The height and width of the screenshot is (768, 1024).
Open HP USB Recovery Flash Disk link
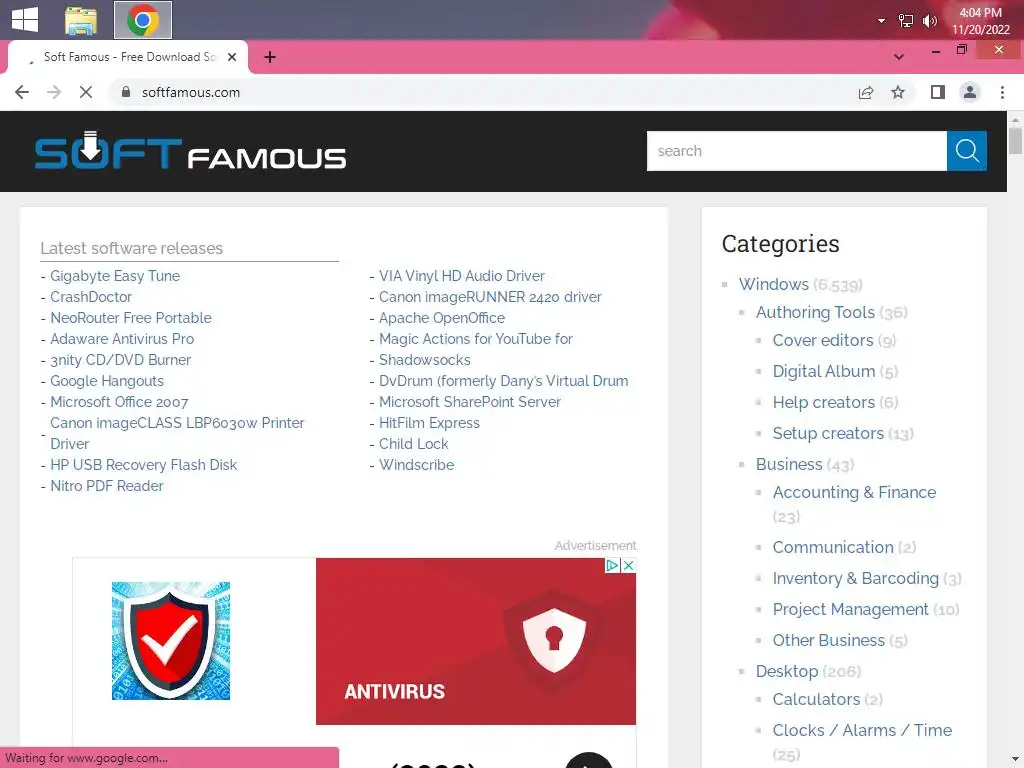144,464
